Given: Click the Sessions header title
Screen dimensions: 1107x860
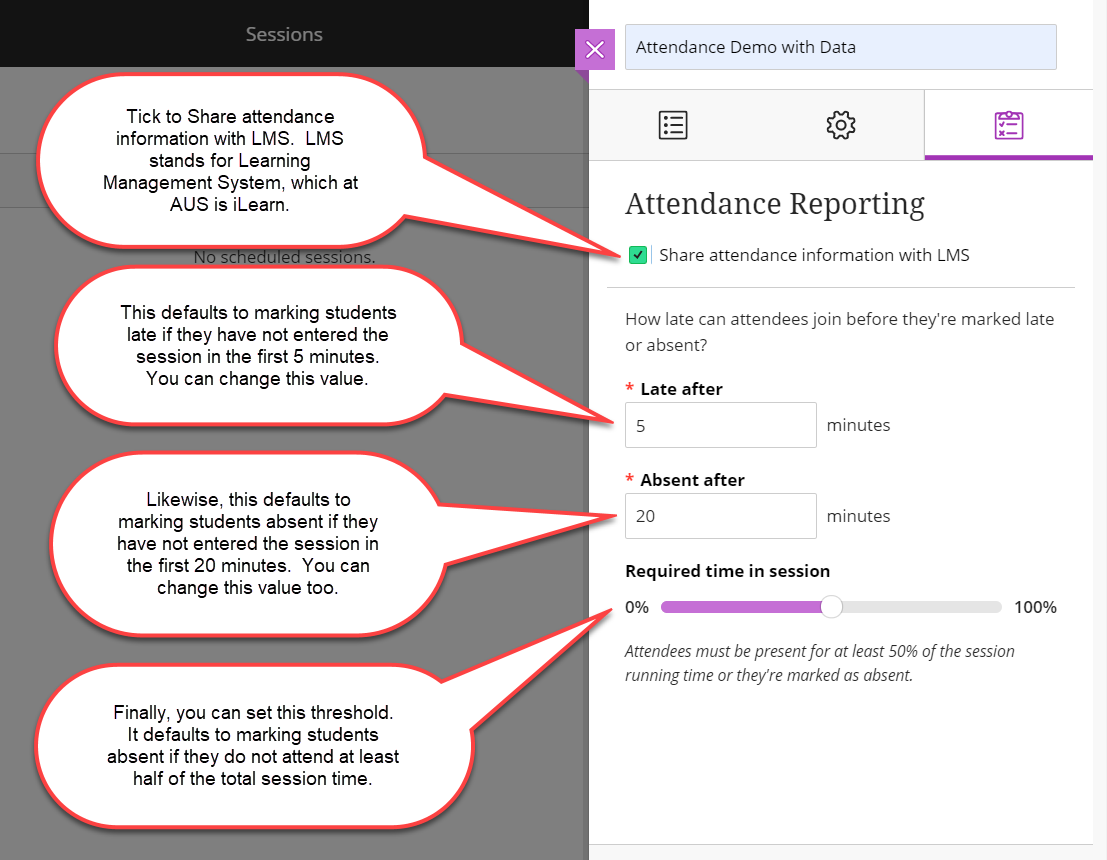Looking at the screenshot, I should tap(284, 34).
